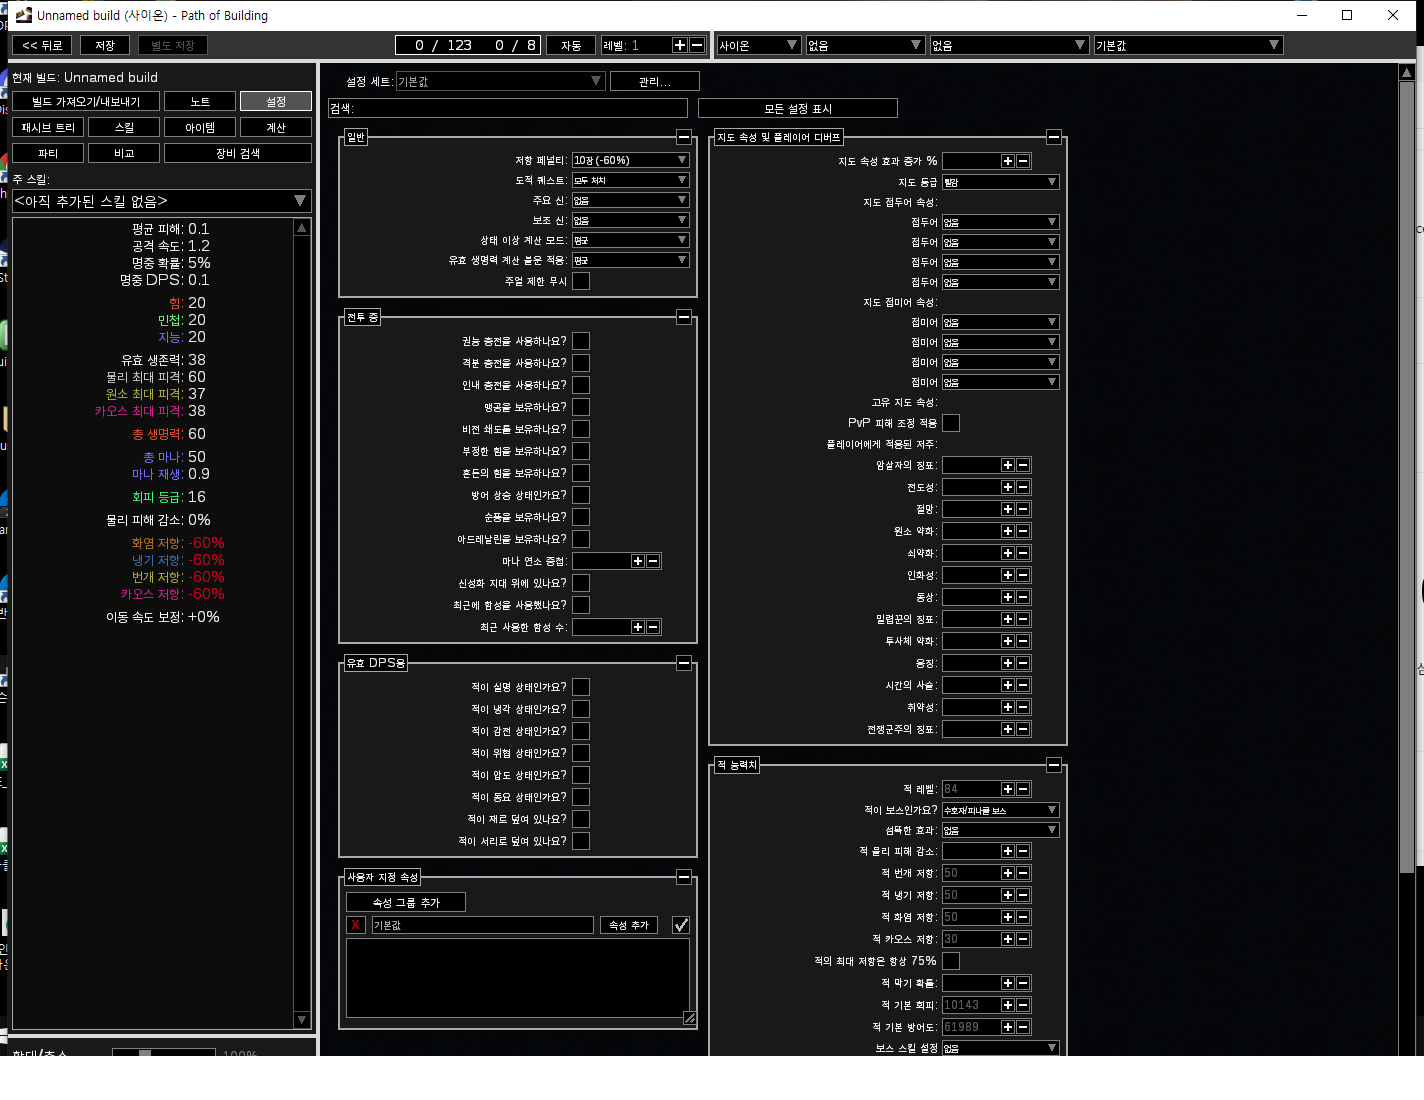The width and height of the screenshot is (1424, 1100).
Task: Check 권능 충전을 사용하나요? box
Action: click(581, 341)
